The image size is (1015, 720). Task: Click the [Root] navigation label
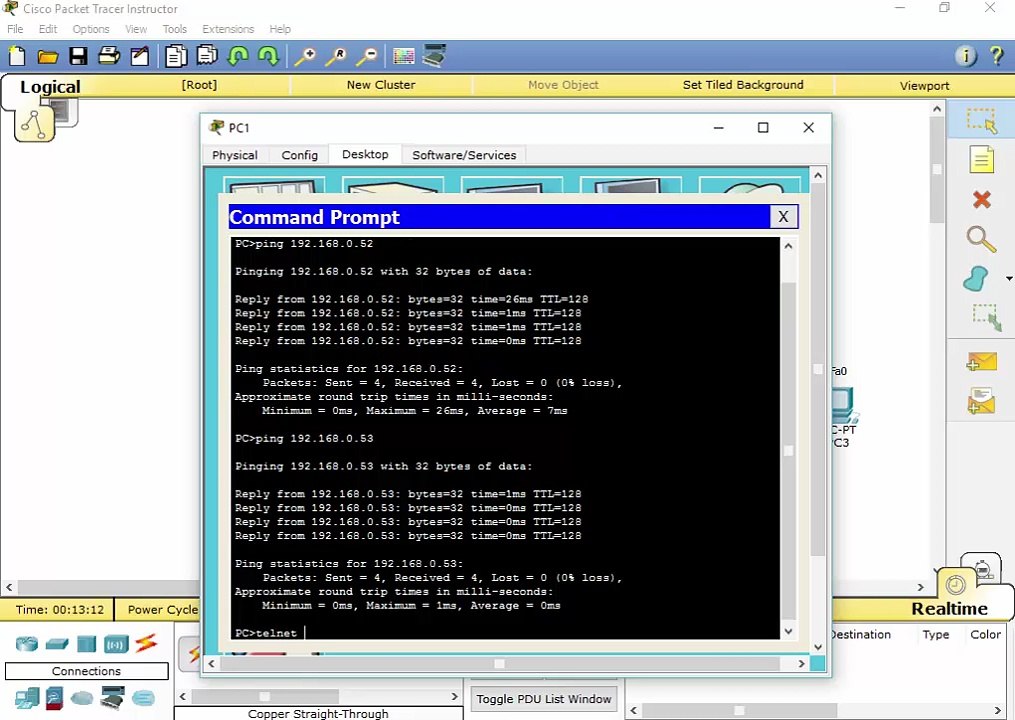coord(199,85)
